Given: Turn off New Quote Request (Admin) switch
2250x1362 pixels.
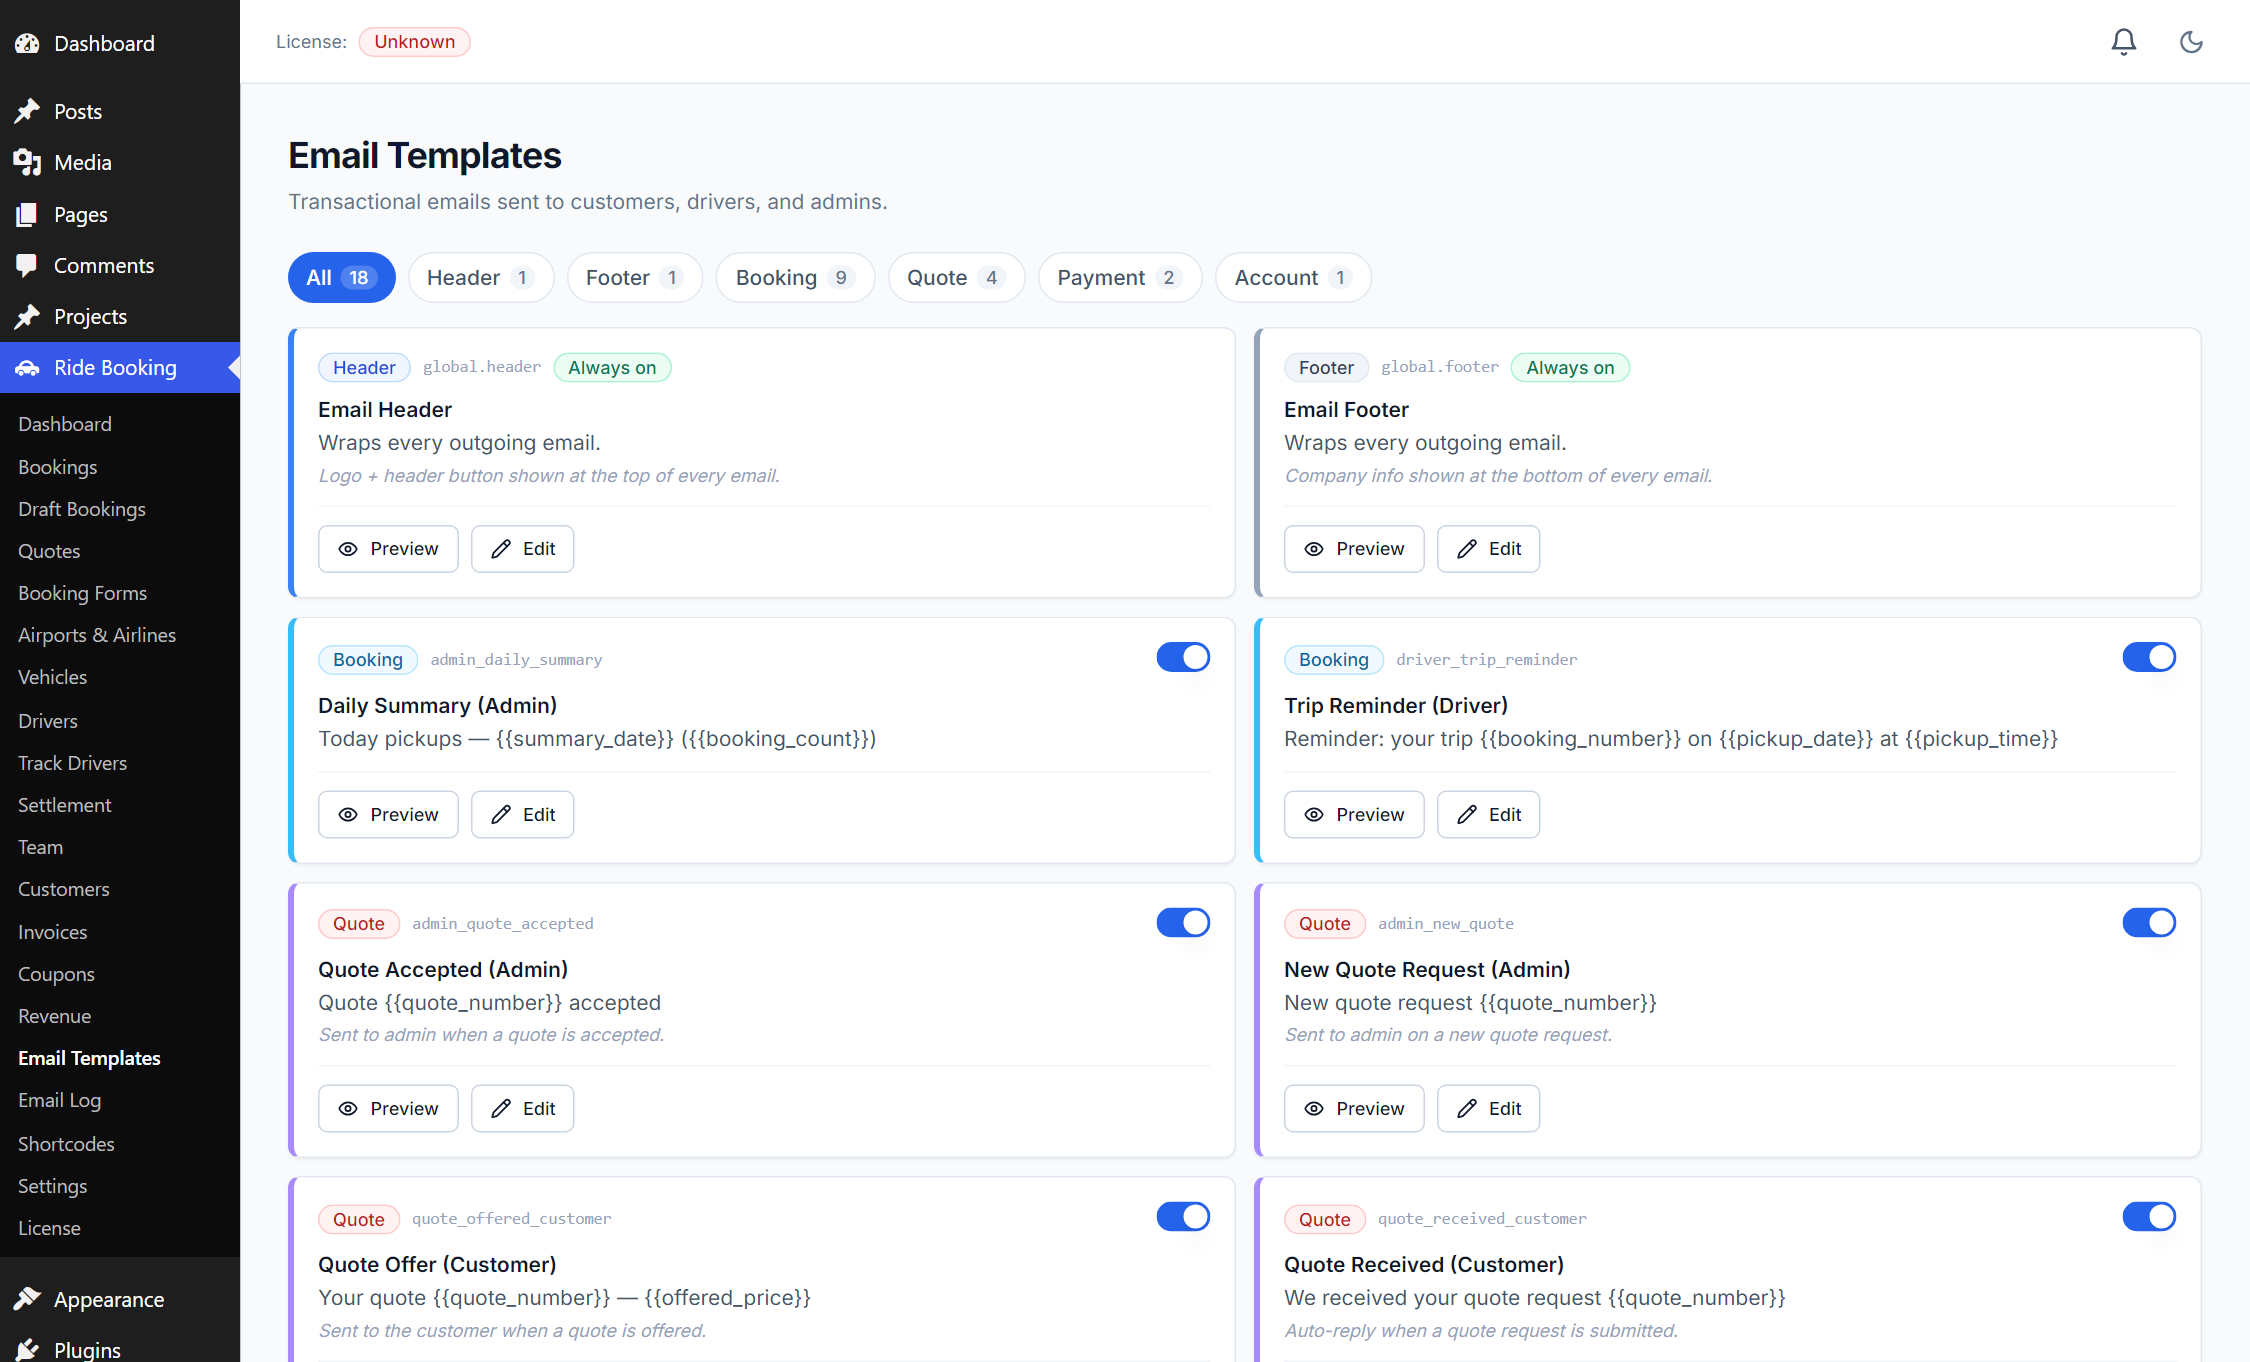Looking at the screenshot, I should [x=2149, y=922].
